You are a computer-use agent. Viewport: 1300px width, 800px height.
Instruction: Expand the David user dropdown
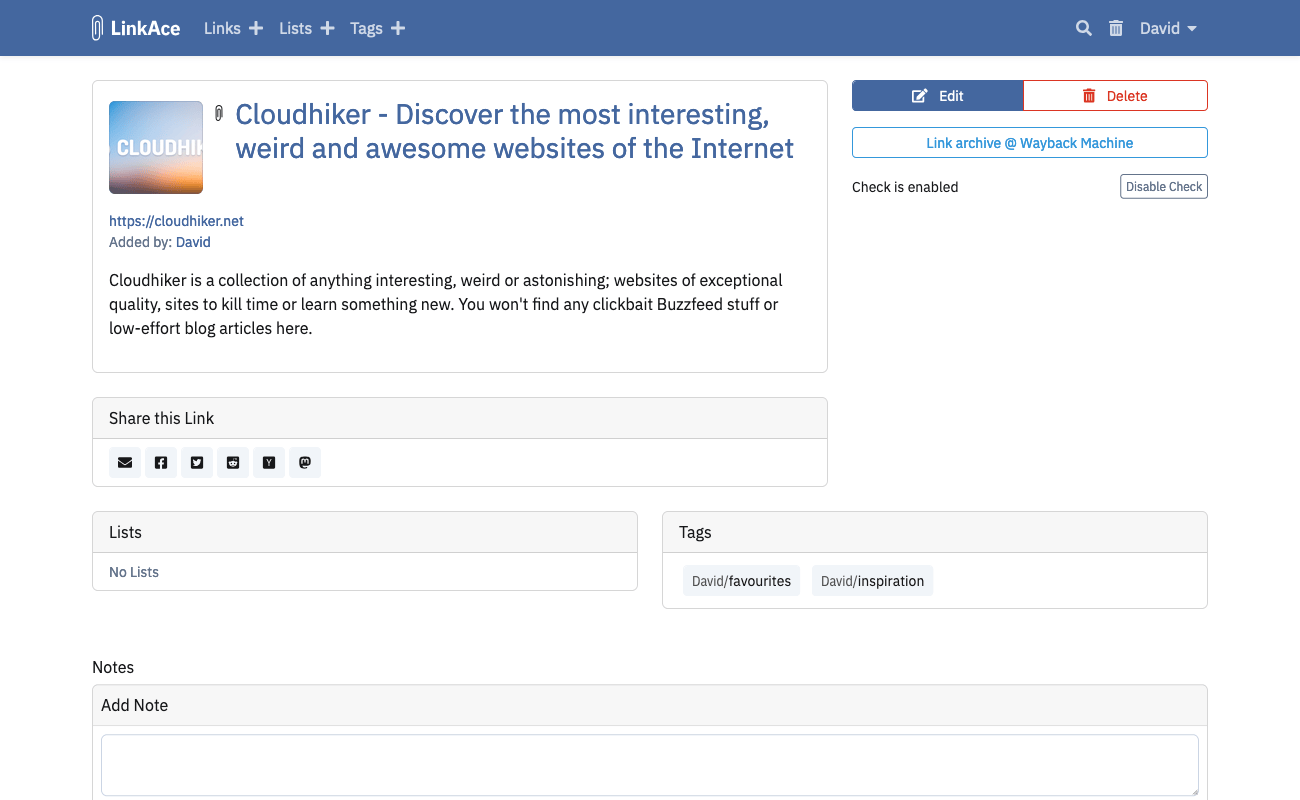click(1168, 28)
